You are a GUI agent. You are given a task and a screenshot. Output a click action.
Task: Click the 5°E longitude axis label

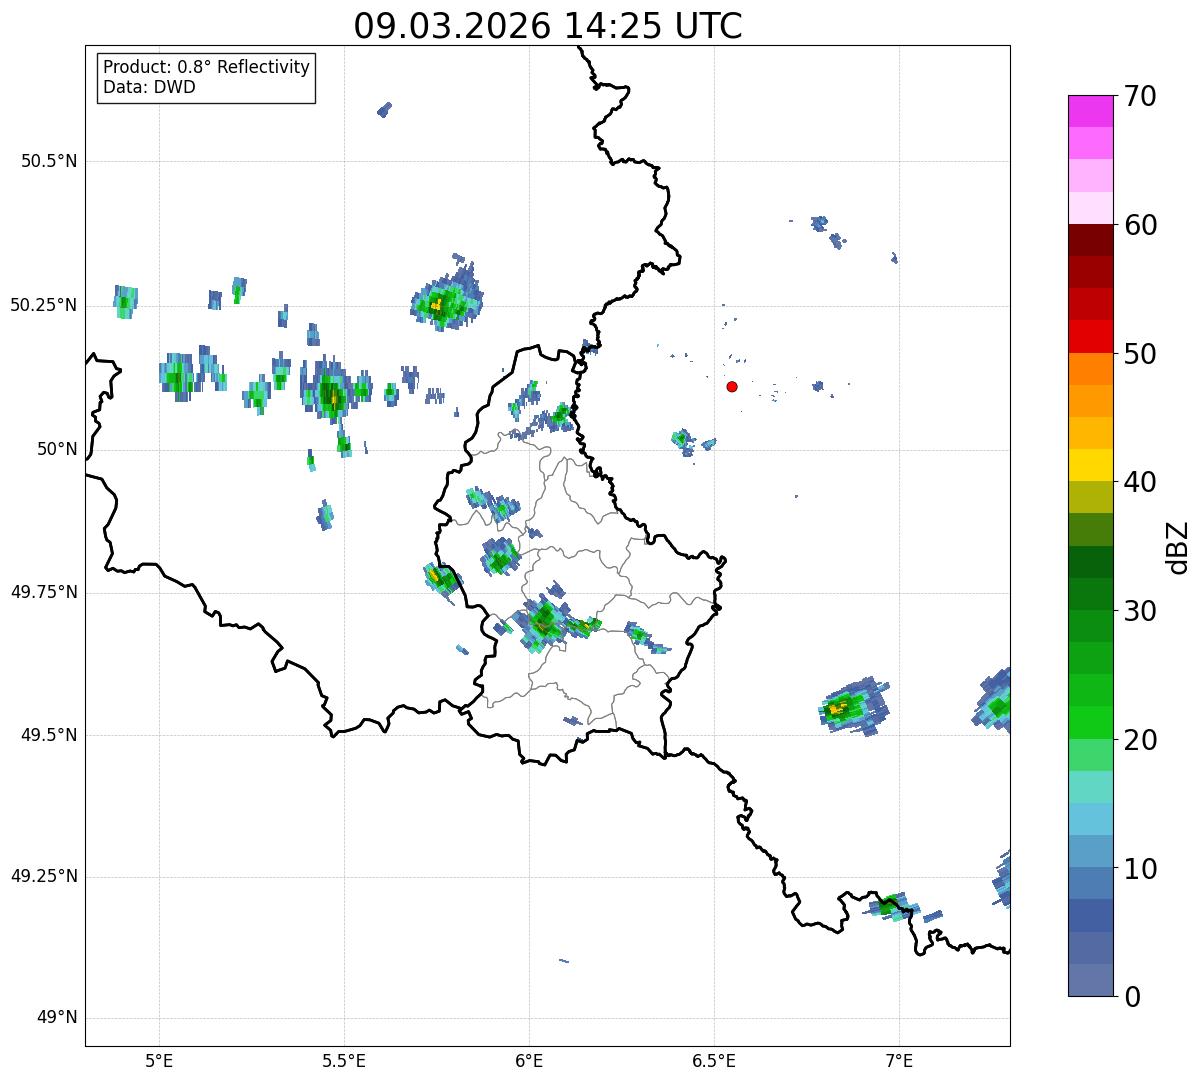click(x=159, y=1060)
